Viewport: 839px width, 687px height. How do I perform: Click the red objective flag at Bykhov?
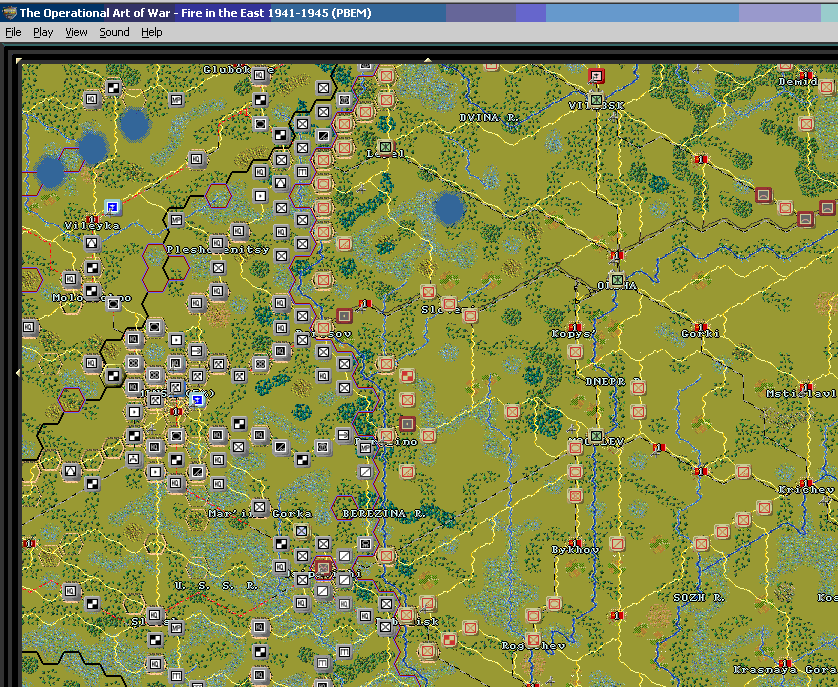575,543
